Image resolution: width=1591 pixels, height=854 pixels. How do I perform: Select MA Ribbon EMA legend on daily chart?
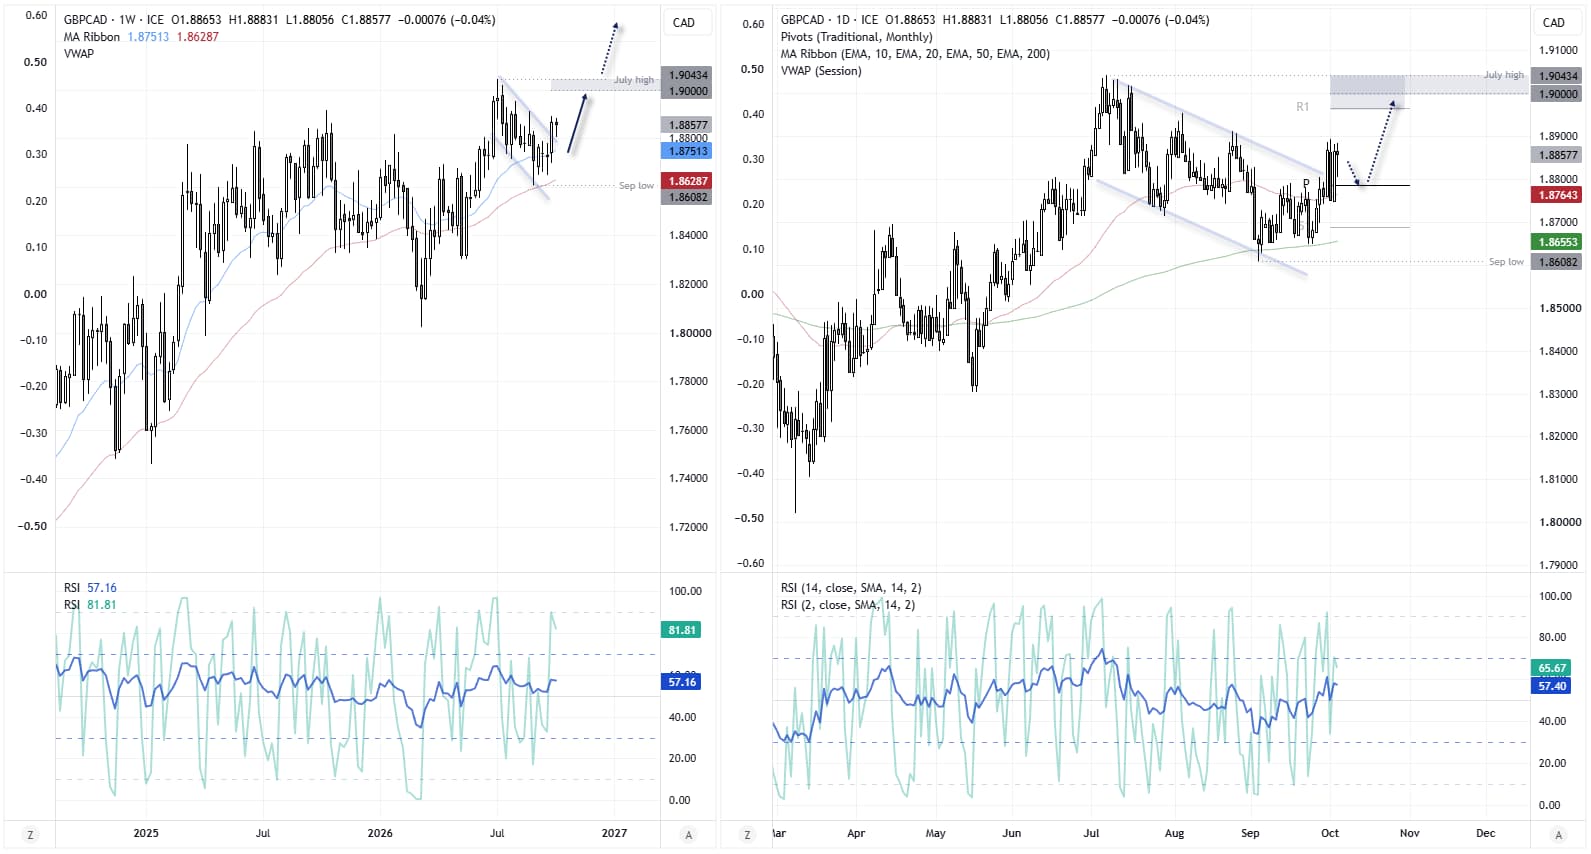[x=915, y=54]
